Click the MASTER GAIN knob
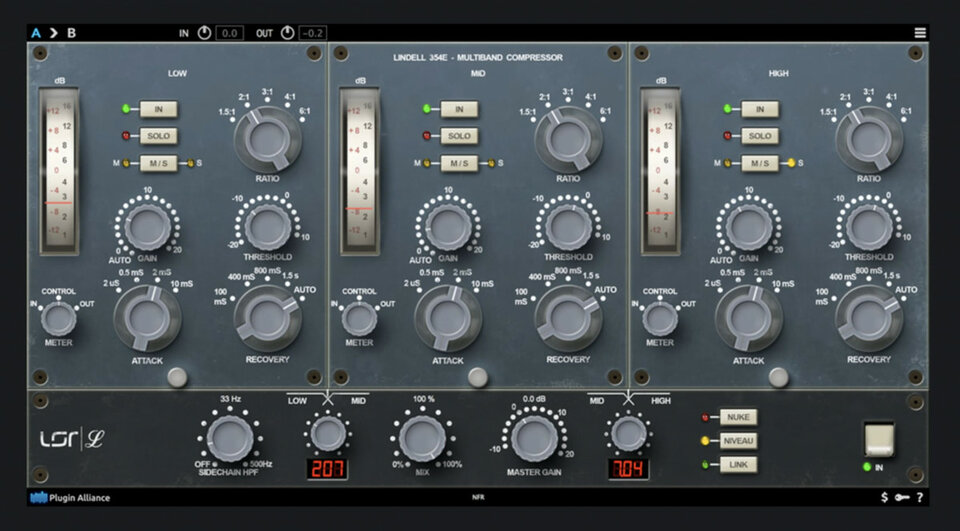Image resolution: width=960 pixels, height=531 pixels. click(x=534, y=439)
